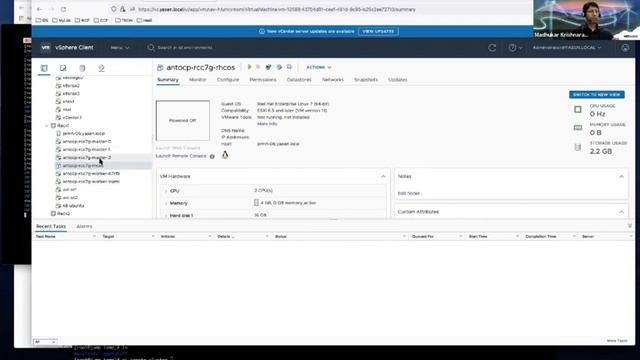Switch to the Updates tab
Image resolution: width=640 pixels, height=360 pixels.
[398, 80]
